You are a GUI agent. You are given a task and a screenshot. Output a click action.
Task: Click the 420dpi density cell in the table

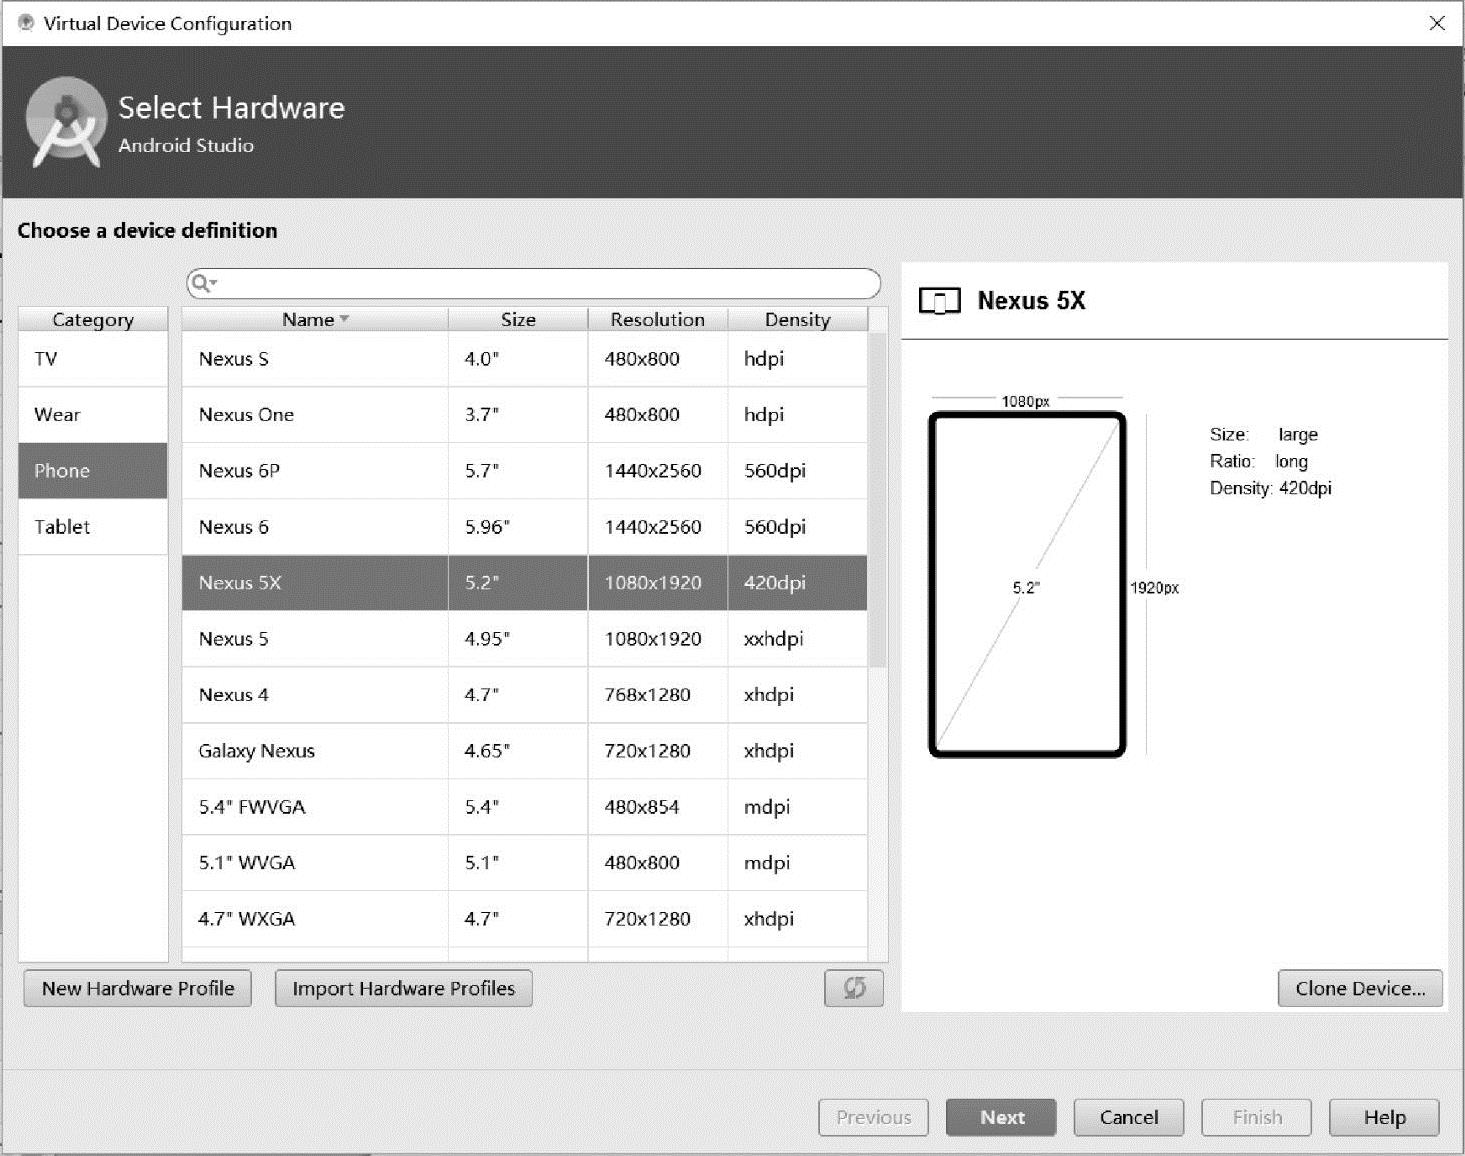click(798, 583)
